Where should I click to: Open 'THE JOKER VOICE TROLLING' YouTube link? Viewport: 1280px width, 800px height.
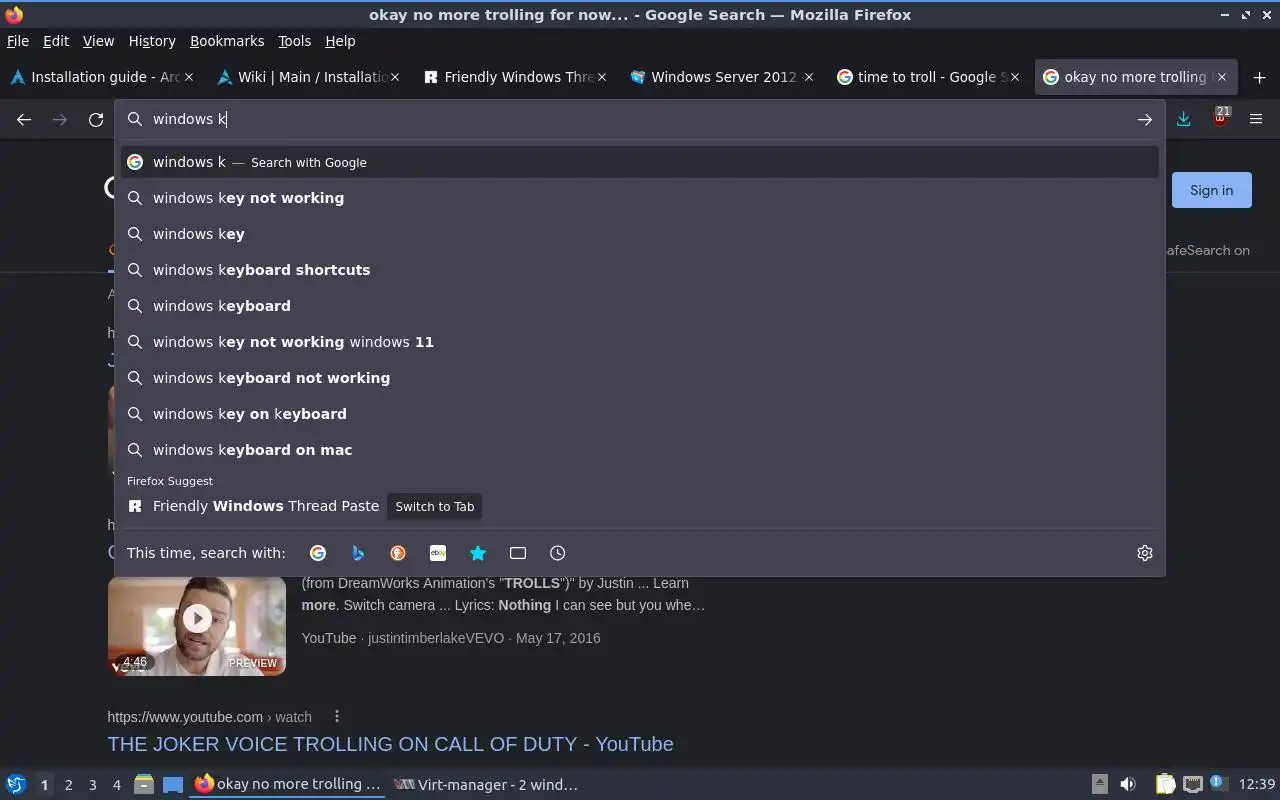coord(390,744)
